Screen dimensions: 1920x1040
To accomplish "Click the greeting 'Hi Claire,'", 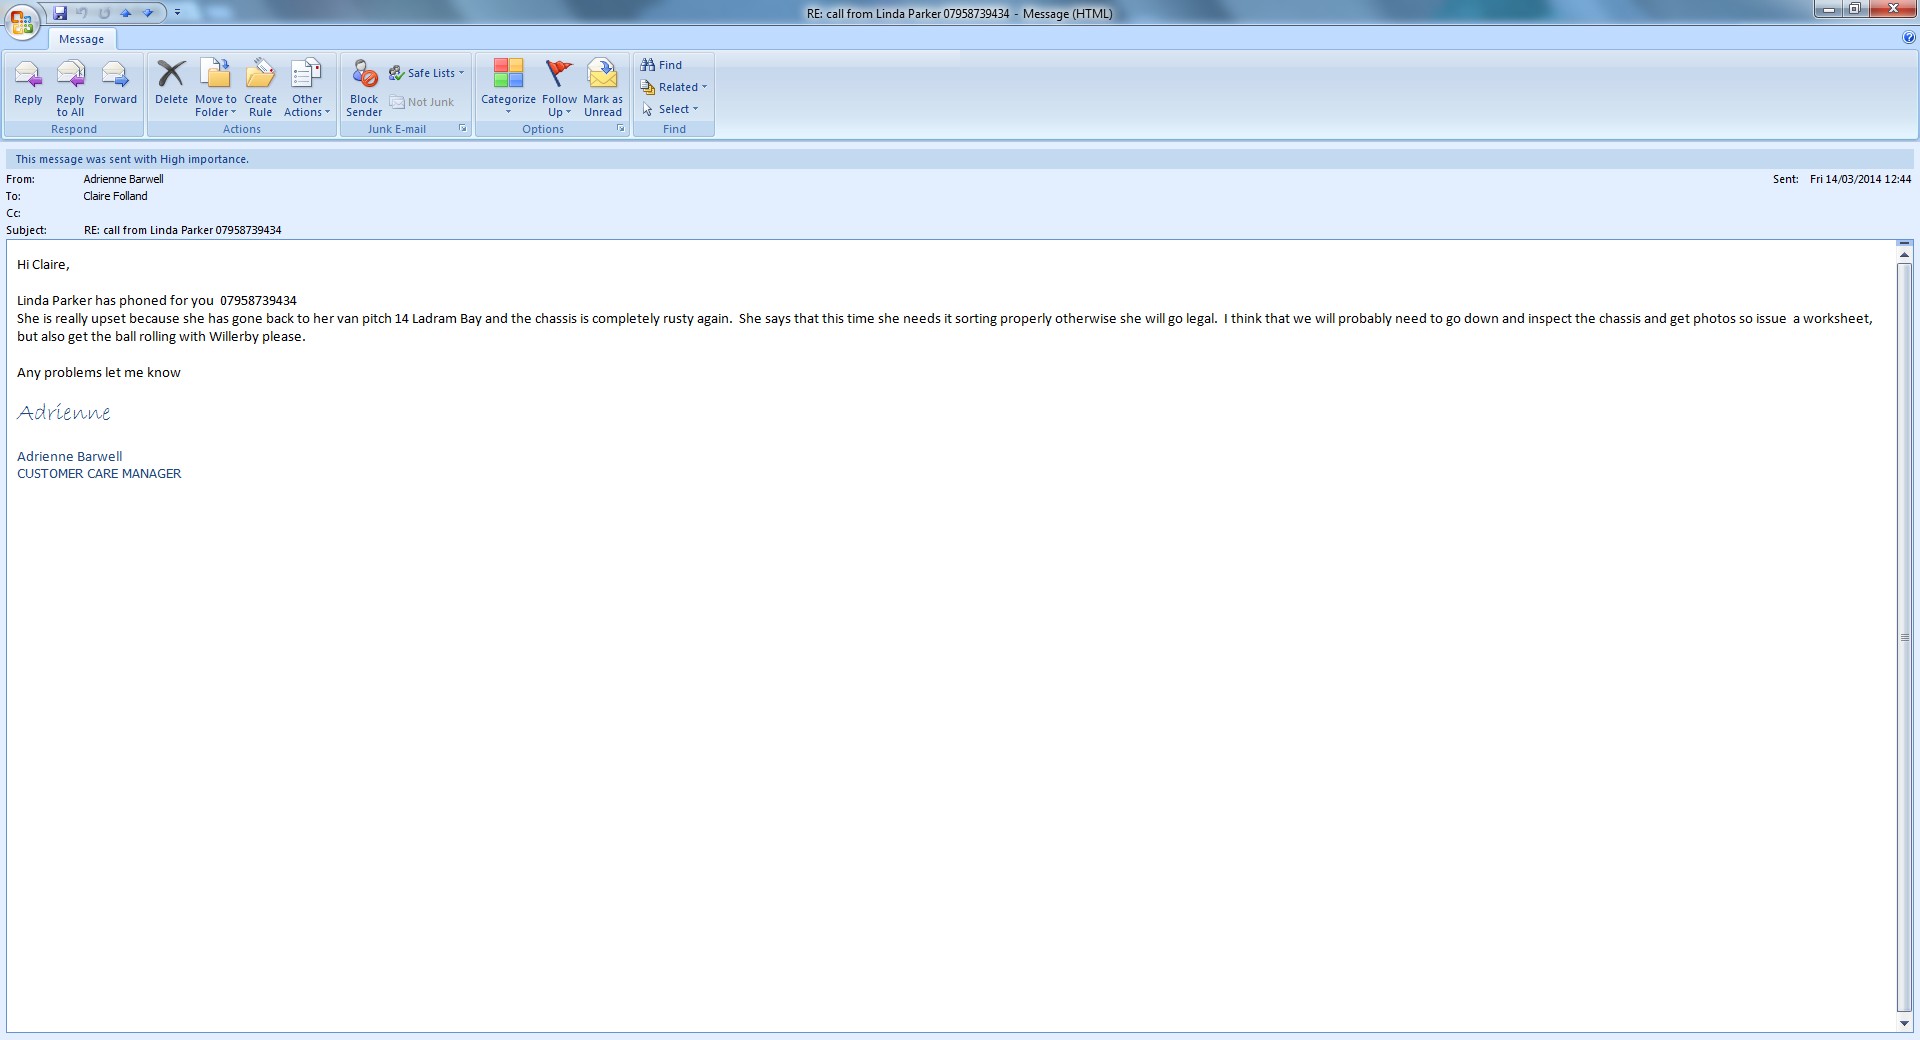I will [43, 265].
